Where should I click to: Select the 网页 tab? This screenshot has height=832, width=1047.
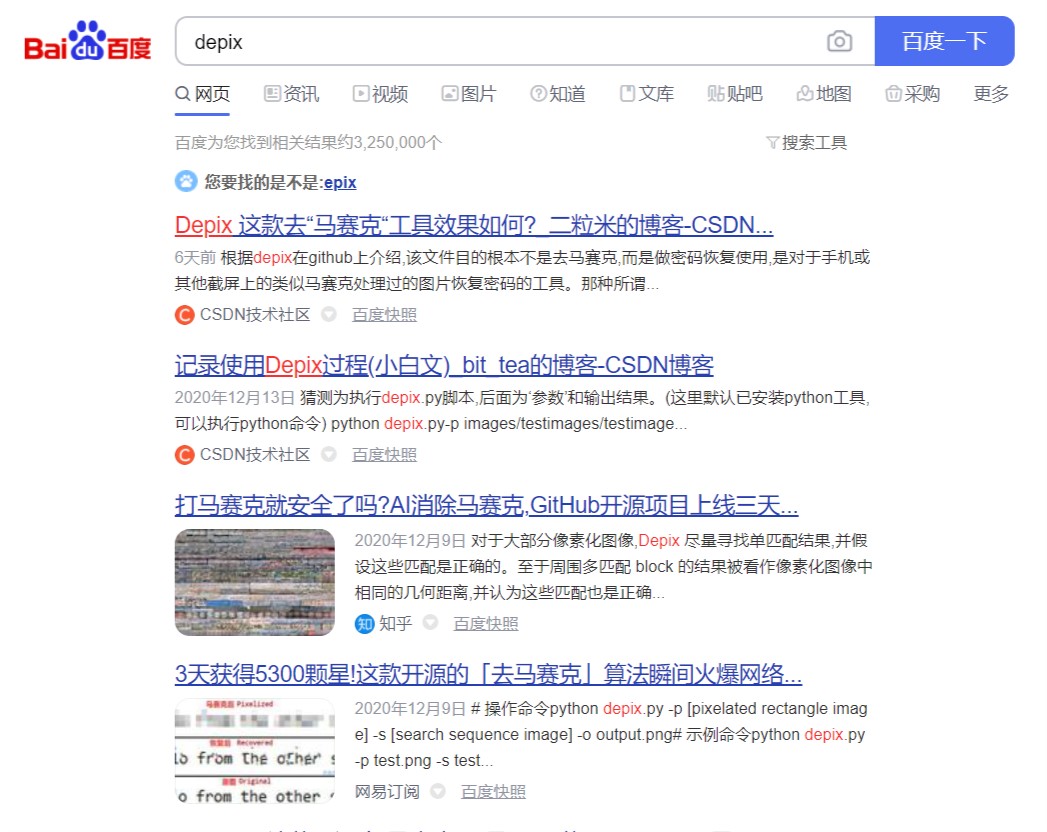point(202,94)
